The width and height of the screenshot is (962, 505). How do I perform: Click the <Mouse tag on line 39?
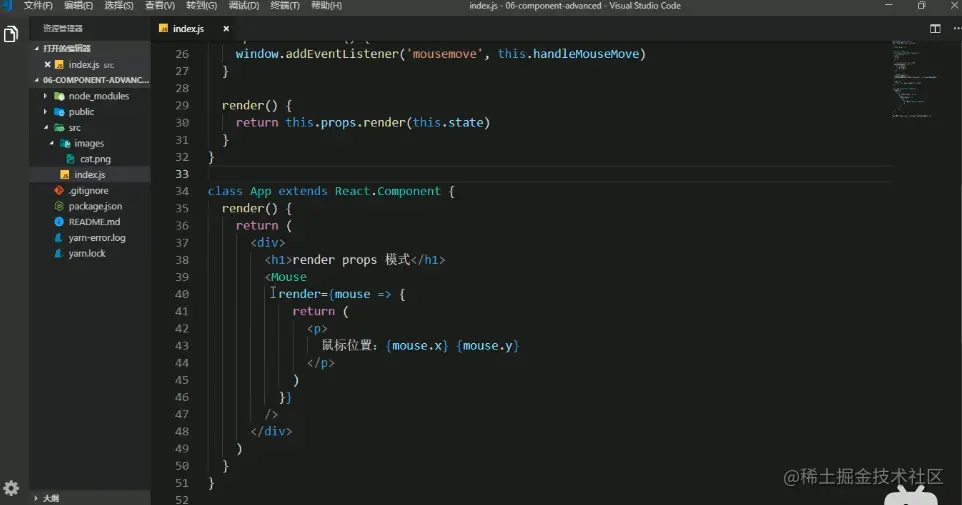point(285,277)
